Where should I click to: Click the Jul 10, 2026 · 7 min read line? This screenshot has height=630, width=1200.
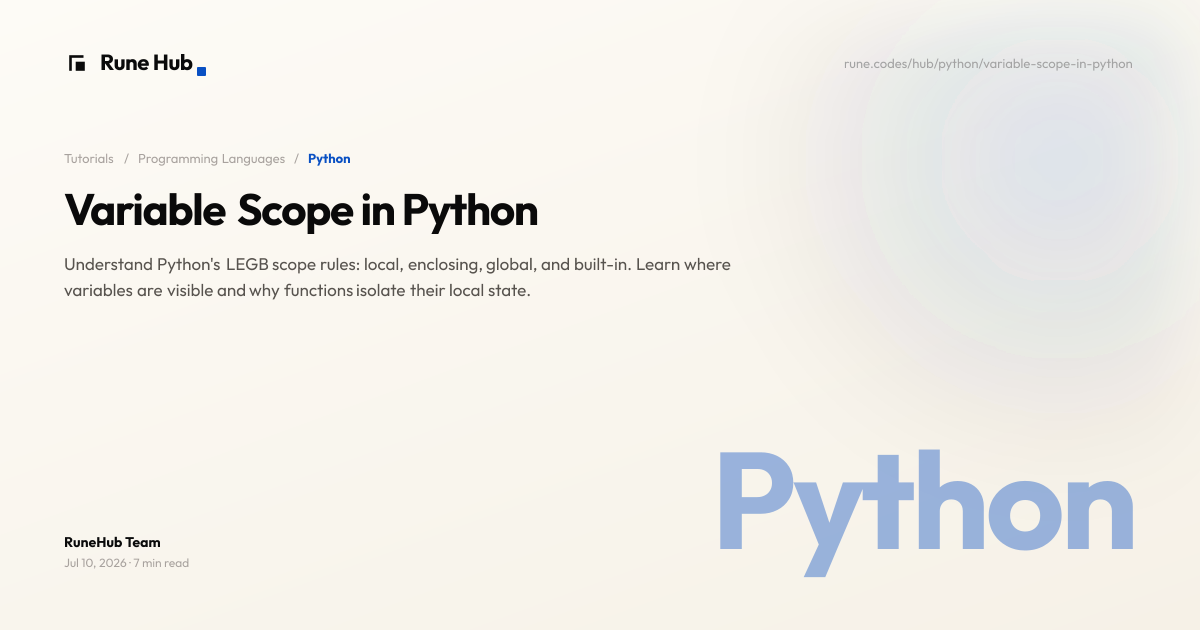click(126, 563)
